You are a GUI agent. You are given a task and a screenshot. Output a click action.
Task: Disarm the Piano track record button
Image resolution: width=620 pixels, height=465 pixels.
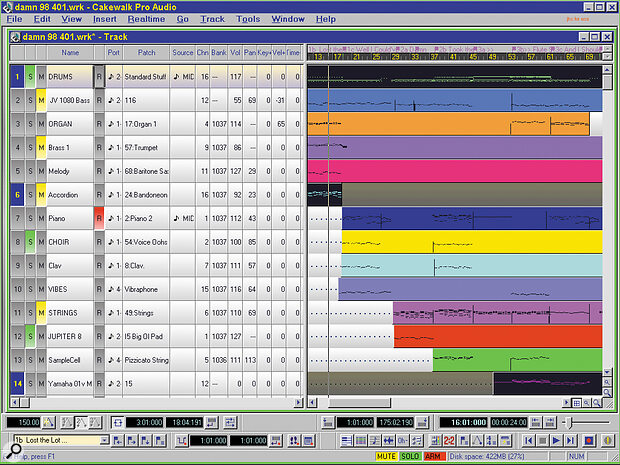coord(99,218)
